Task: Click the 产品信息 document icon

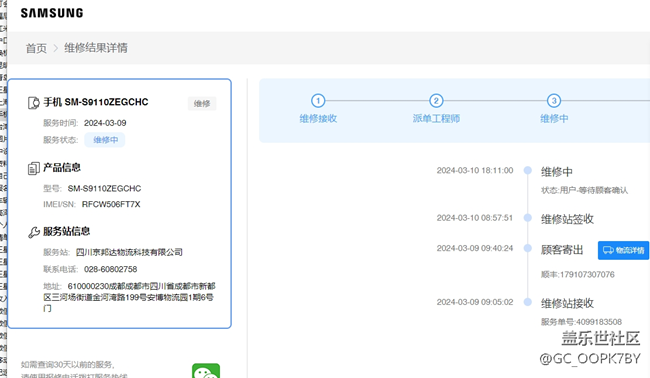Action: (x=34, y=168)
